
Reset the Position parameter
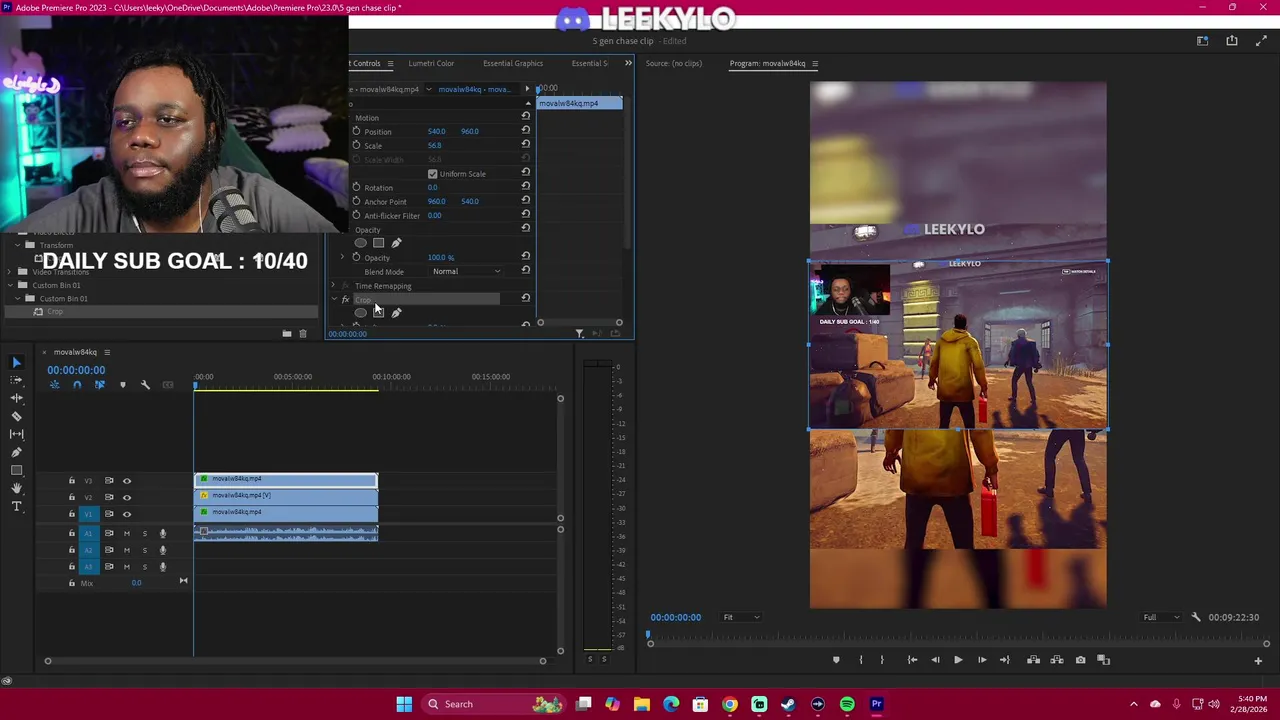[525, 130]
